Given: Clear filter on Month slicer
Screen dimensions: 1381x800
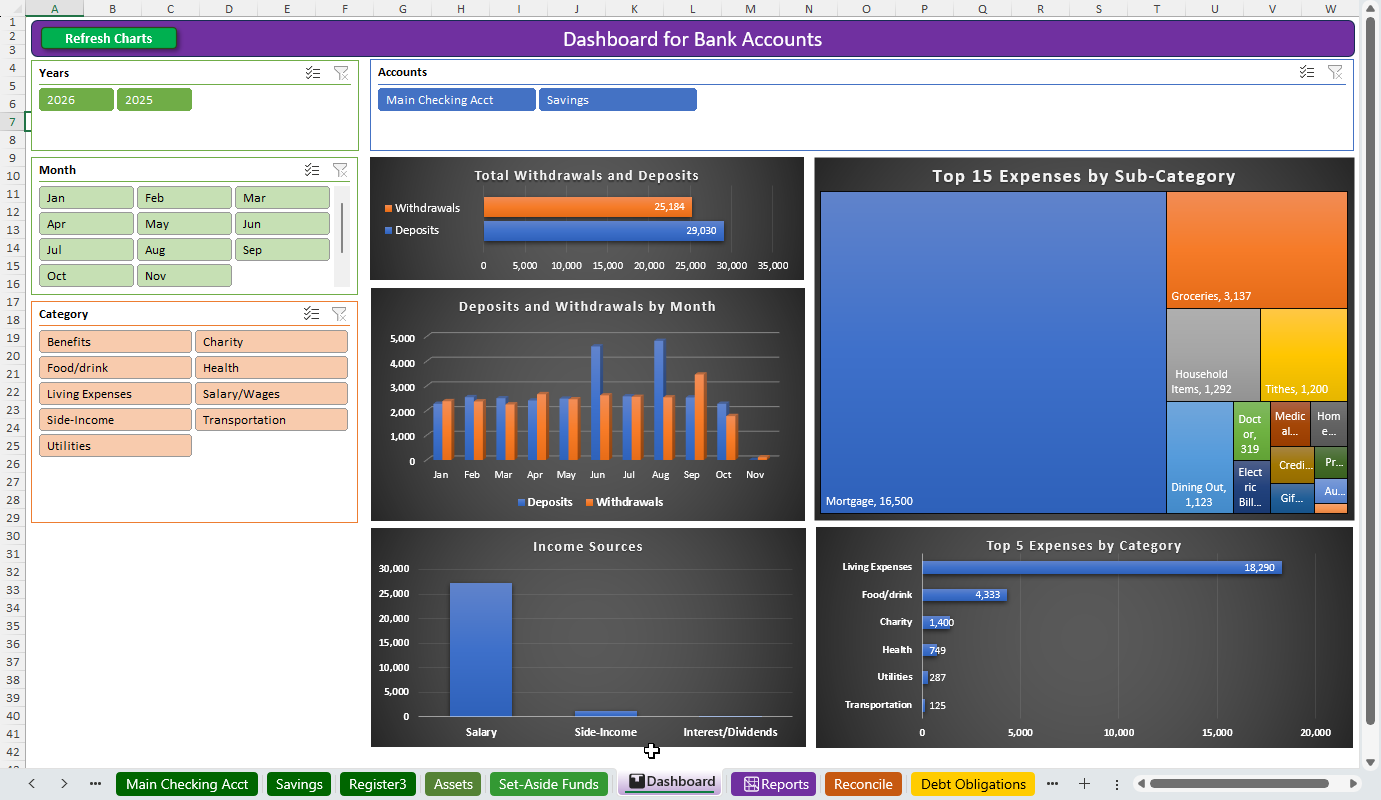Looking at the screenshot, I should coord(341,170).
